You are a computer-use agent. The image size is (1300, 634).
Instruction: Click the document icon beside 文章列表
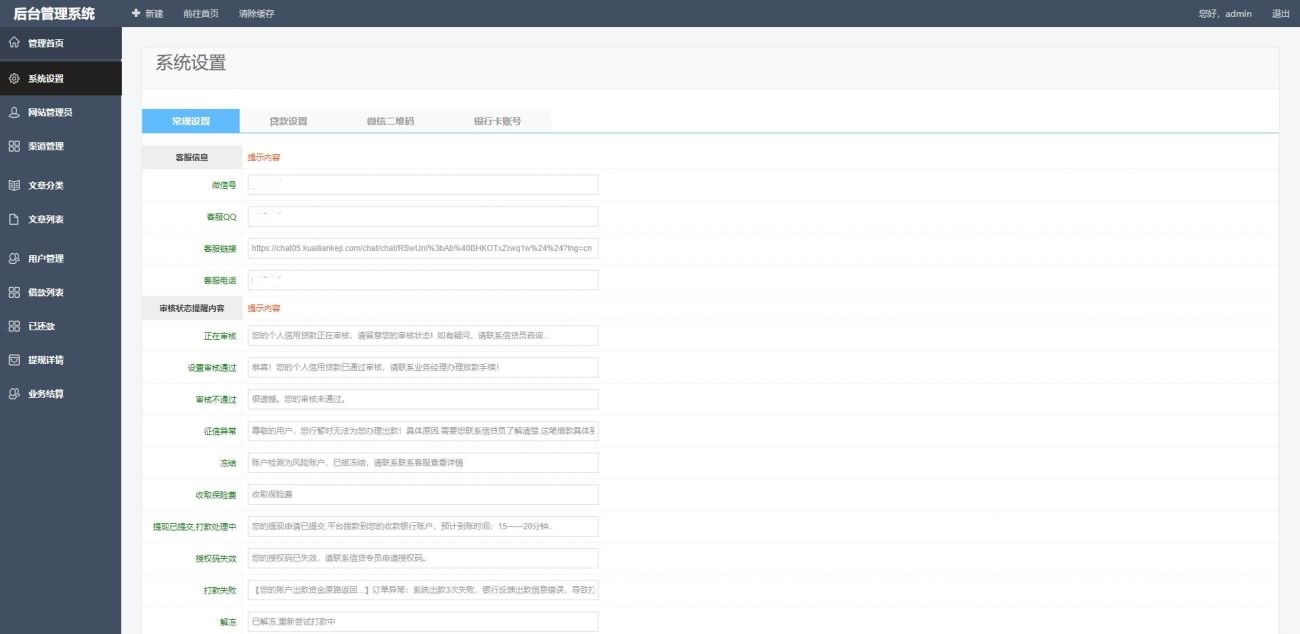tap(14, 219)
